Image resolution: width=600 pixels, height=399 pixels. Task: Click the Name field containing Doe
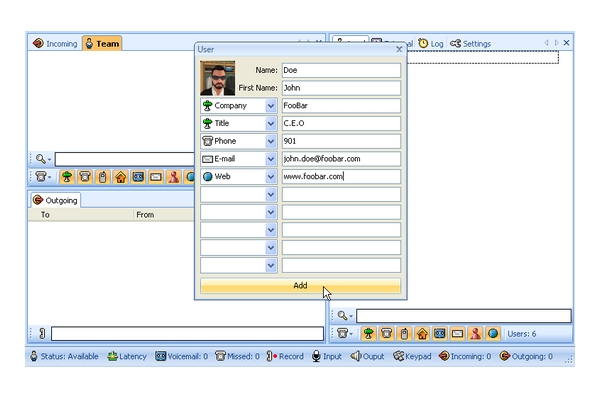341,70
